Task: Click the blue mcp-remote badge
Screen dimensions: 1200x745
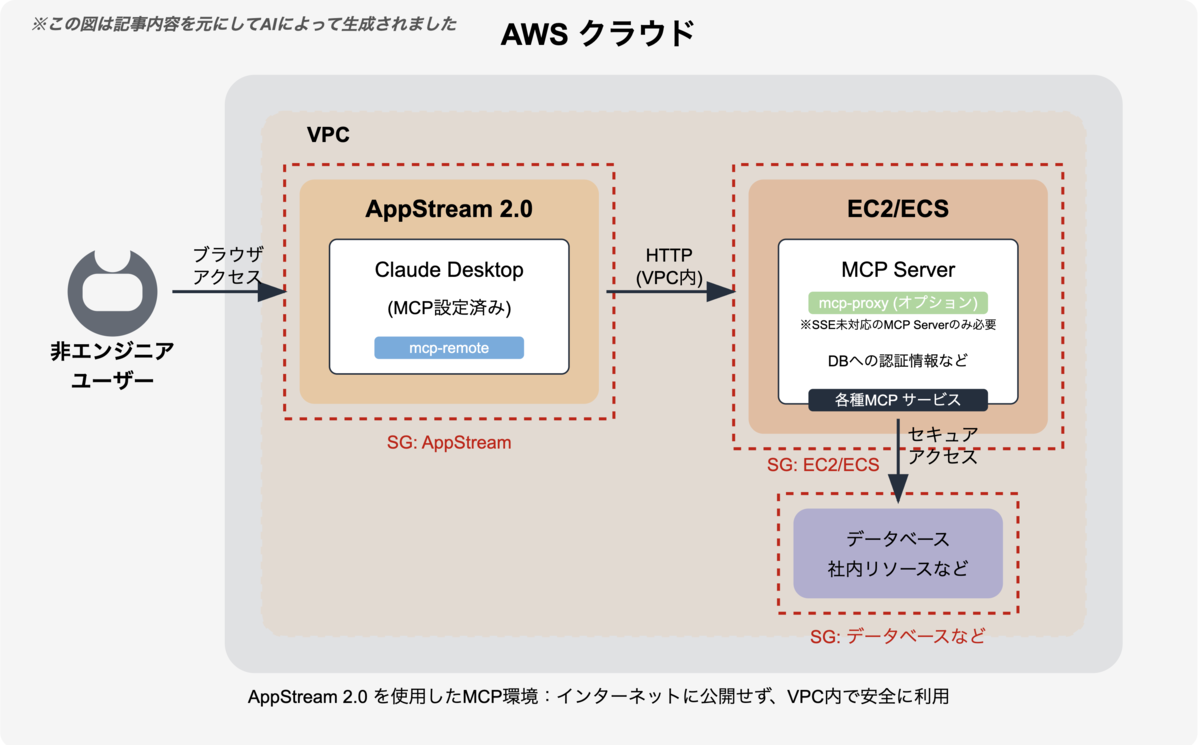Action: pyautogui.click(x=449, y=347)
